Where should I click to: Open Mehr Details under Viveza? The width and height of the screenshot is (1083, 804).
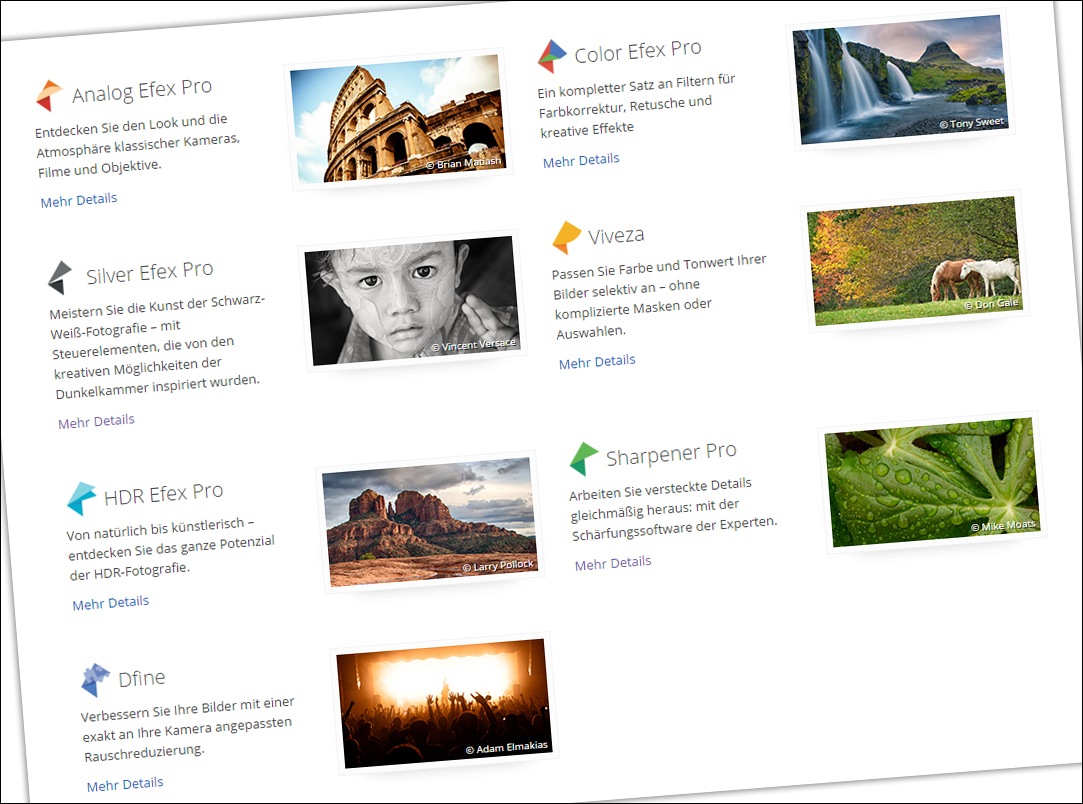tap(597, 362)
